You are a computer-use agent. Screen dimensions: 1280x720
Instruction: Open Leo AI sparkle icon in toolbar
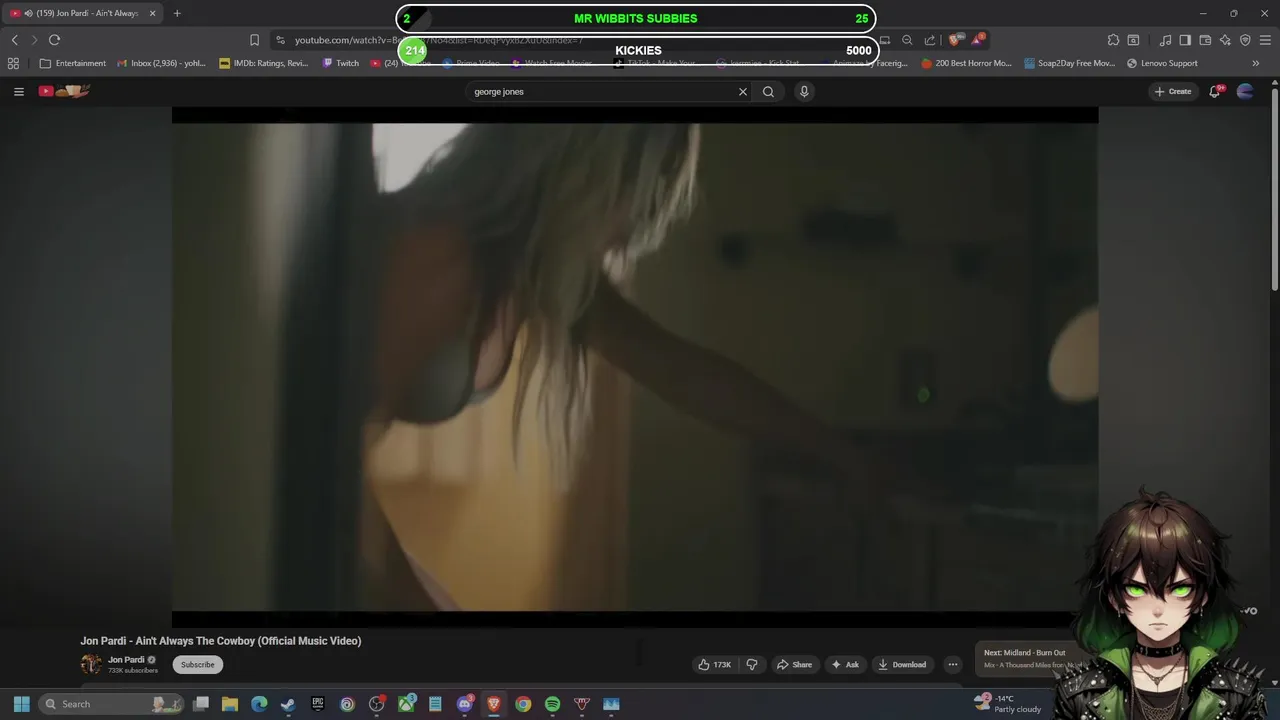point(1225,40)
